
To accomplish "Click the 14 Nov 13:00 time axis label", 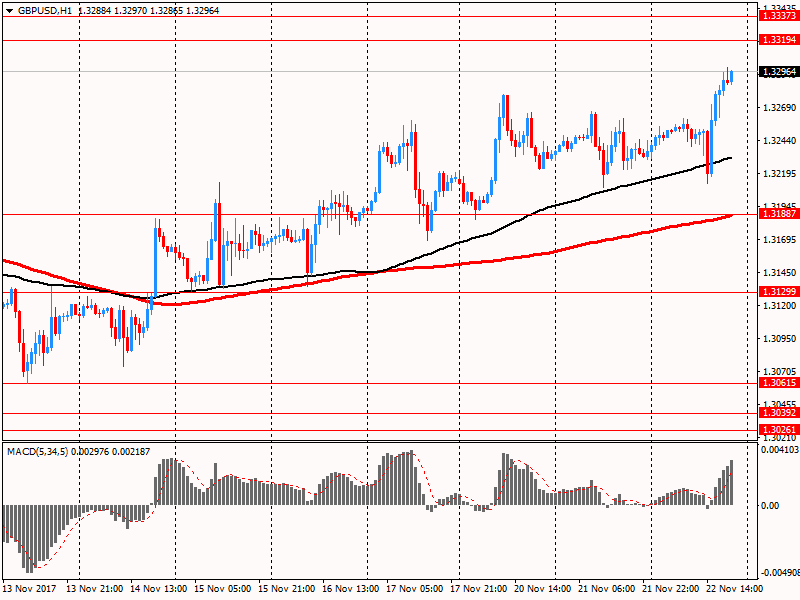I will 159,589.
